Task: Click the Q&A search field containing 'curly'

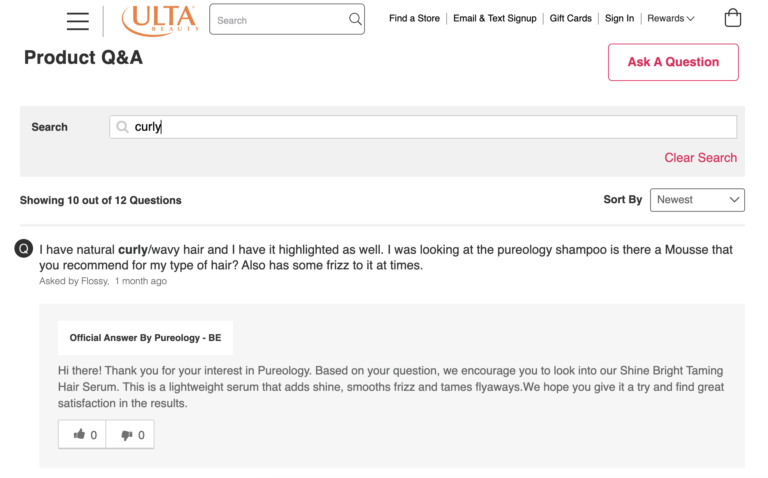Action: click(x=430, y=127)
